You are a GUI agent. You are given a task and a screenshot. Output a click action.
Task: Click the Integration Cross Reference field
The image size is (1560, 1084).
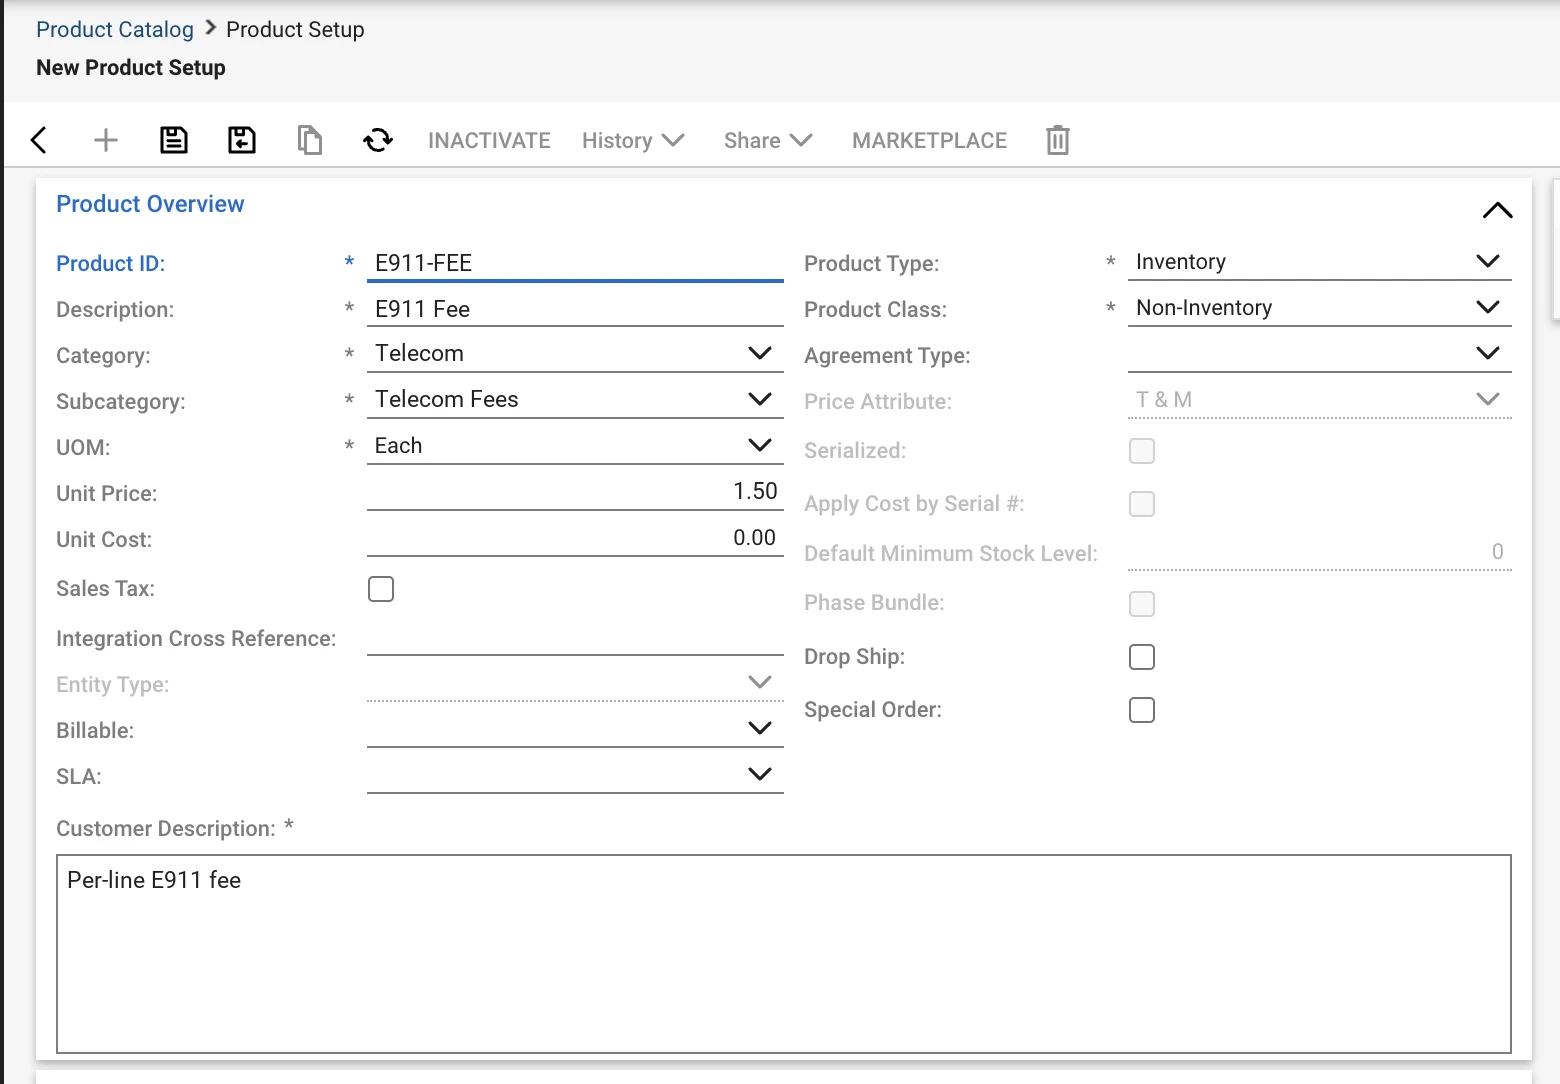coord(575,638)
